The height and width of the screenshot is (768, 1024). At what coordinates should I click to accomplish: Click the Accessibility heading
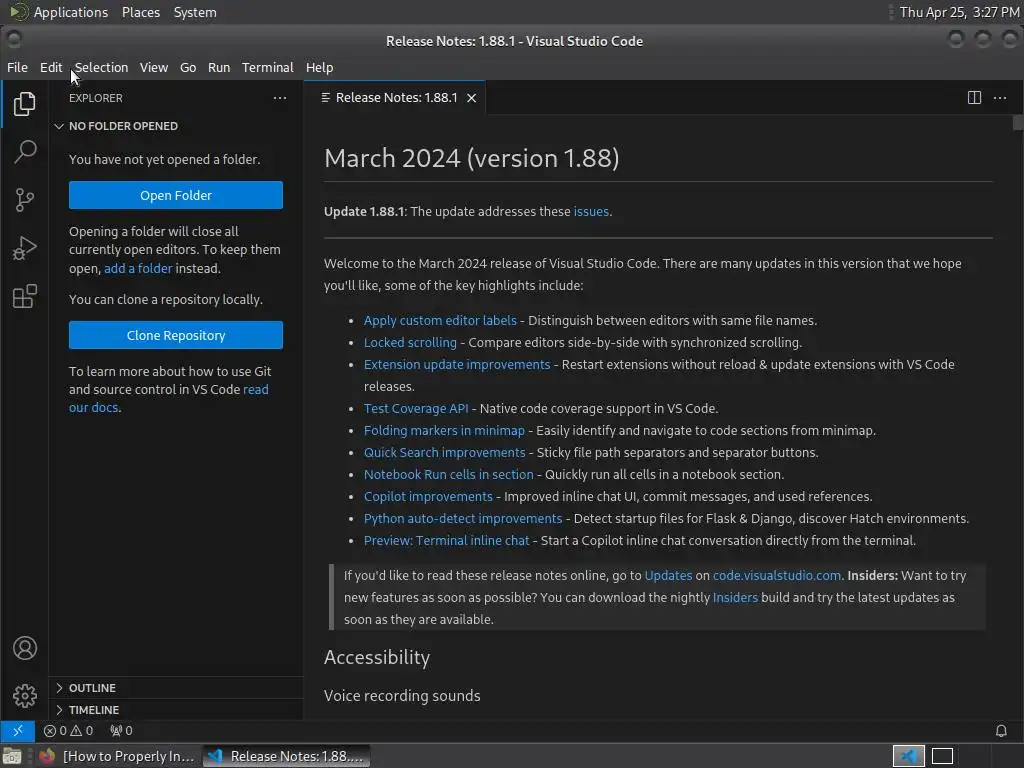tap(377, 658)
